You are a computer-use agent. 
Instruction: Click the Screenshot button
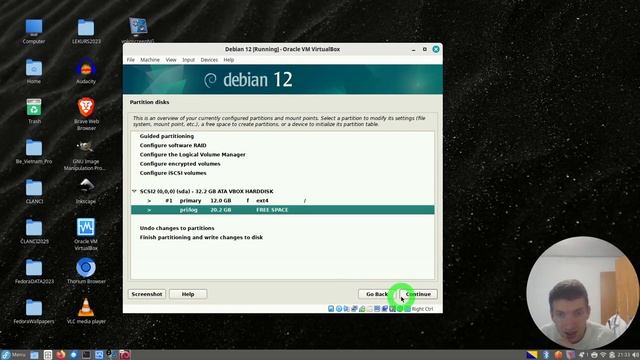[147, 294]
